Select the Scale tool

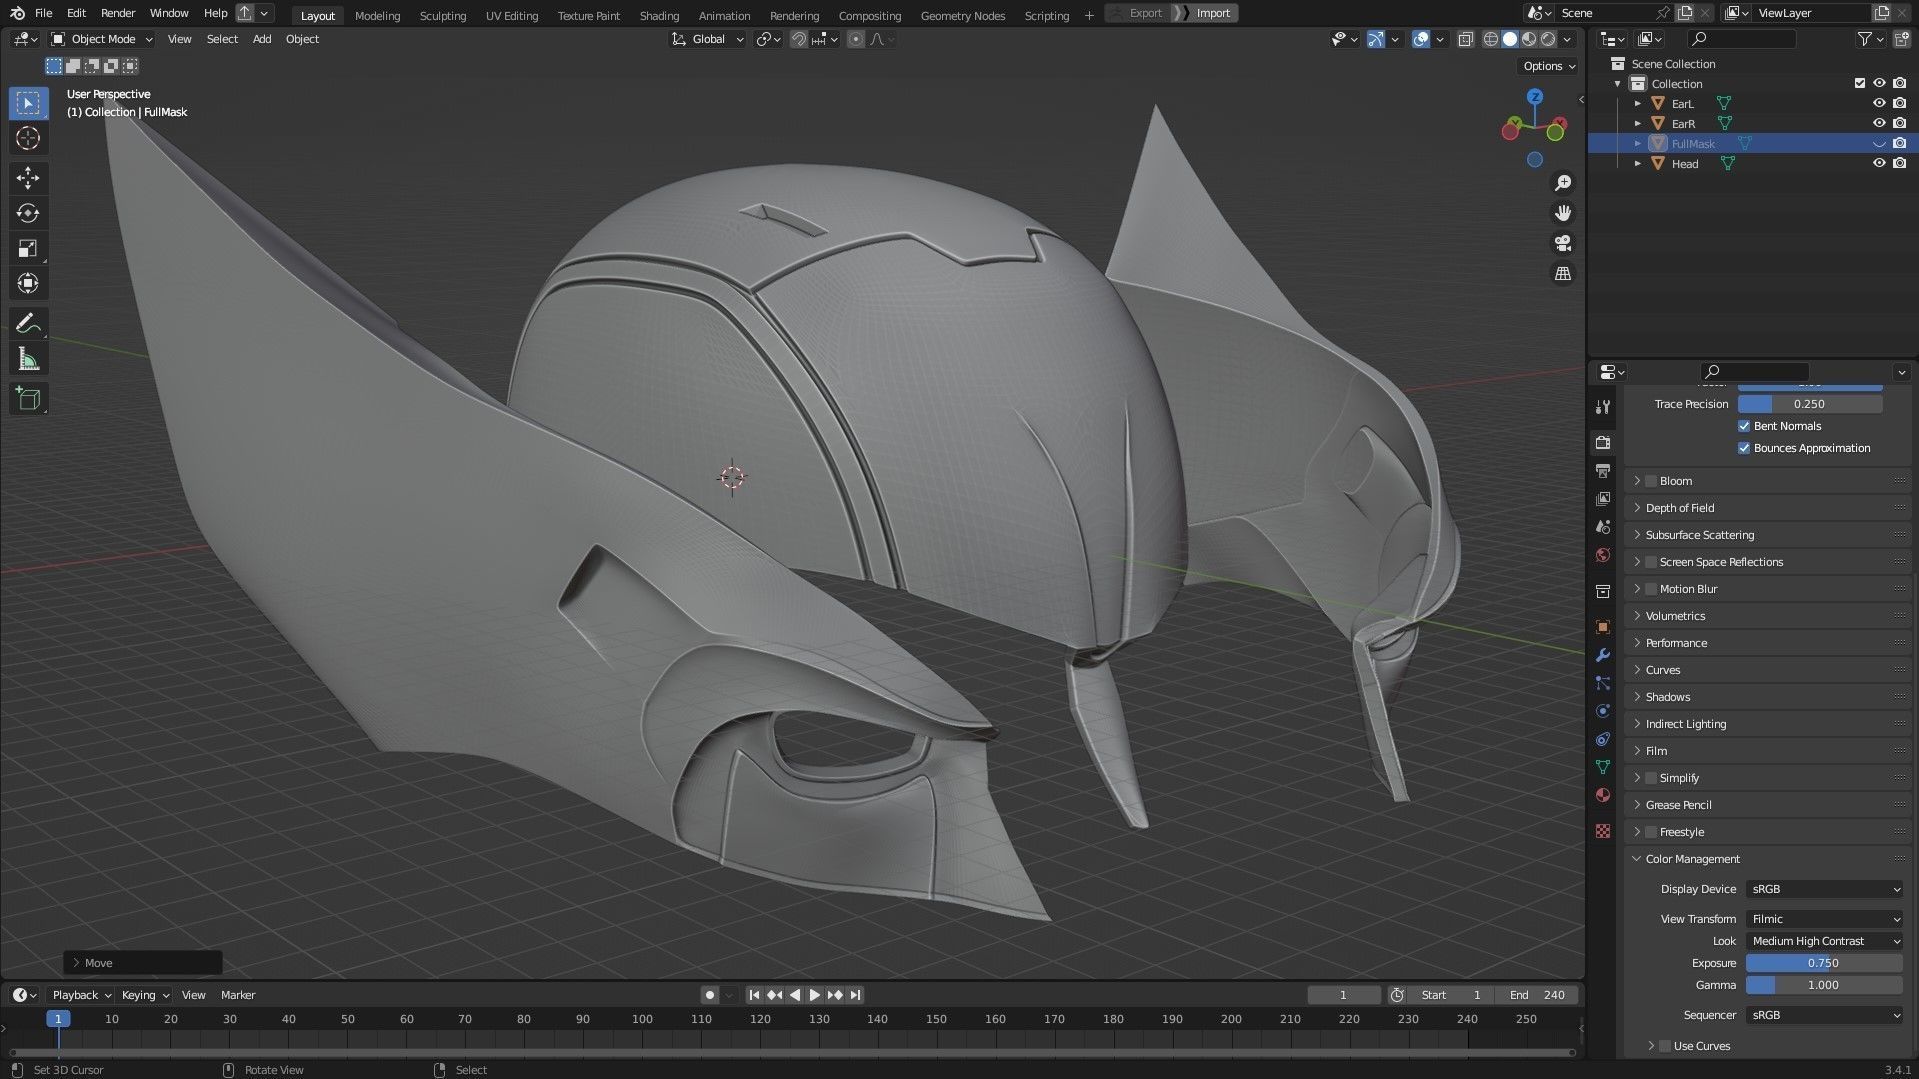coord(28,248)
